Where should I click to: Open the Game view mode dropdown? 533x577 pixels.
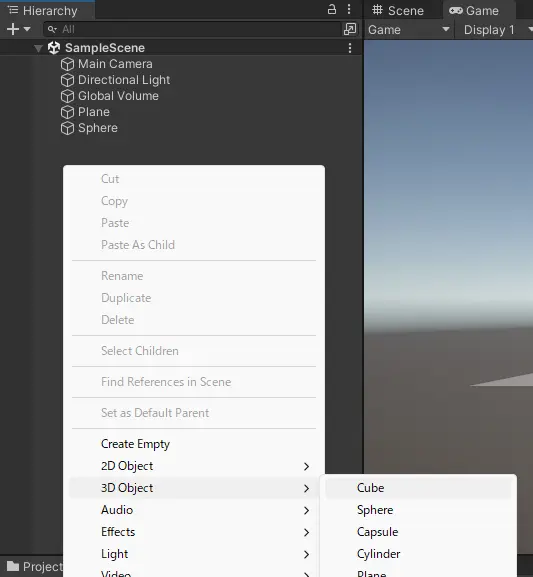(x=409, y=29)
